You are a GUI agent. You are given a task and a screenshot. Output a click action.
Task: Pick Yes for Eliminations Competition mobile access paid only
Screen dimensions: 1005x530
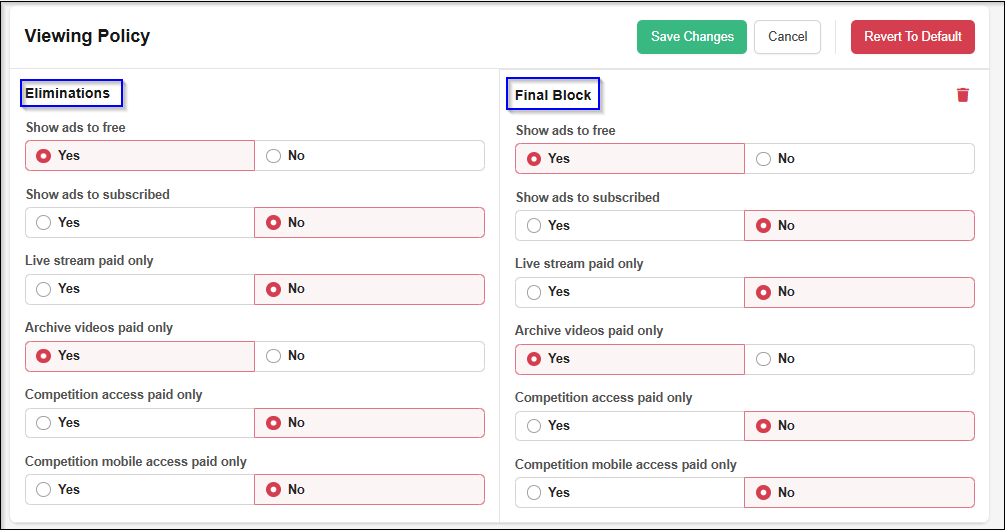[x=44, y=490]
